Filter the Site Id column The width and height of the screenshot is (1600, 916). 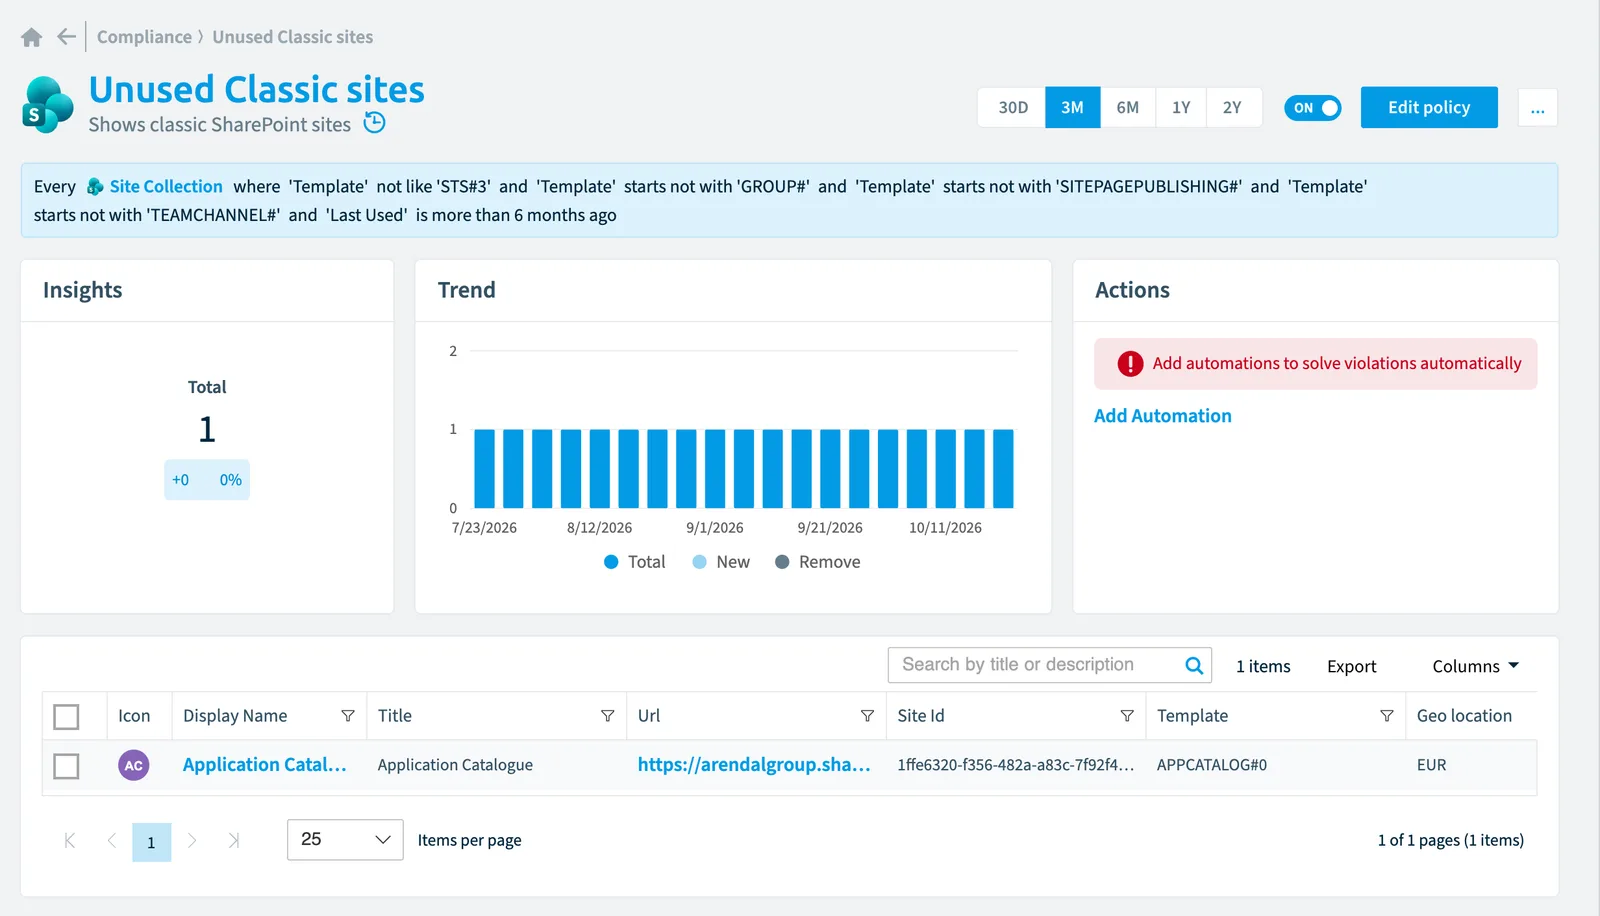click(1127, 716)
